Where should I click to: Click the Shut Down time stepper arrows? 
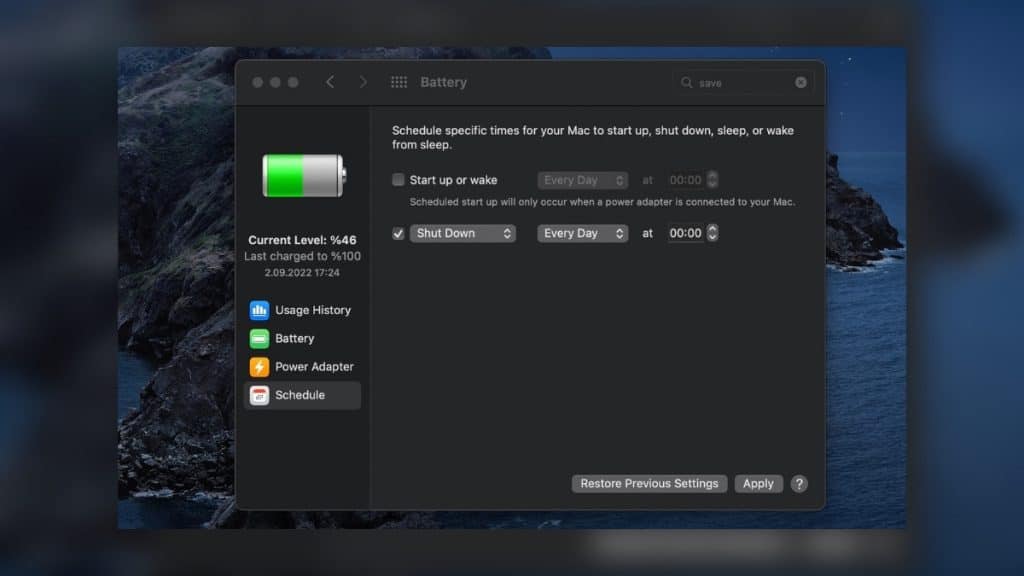click(x=712, y=233)
